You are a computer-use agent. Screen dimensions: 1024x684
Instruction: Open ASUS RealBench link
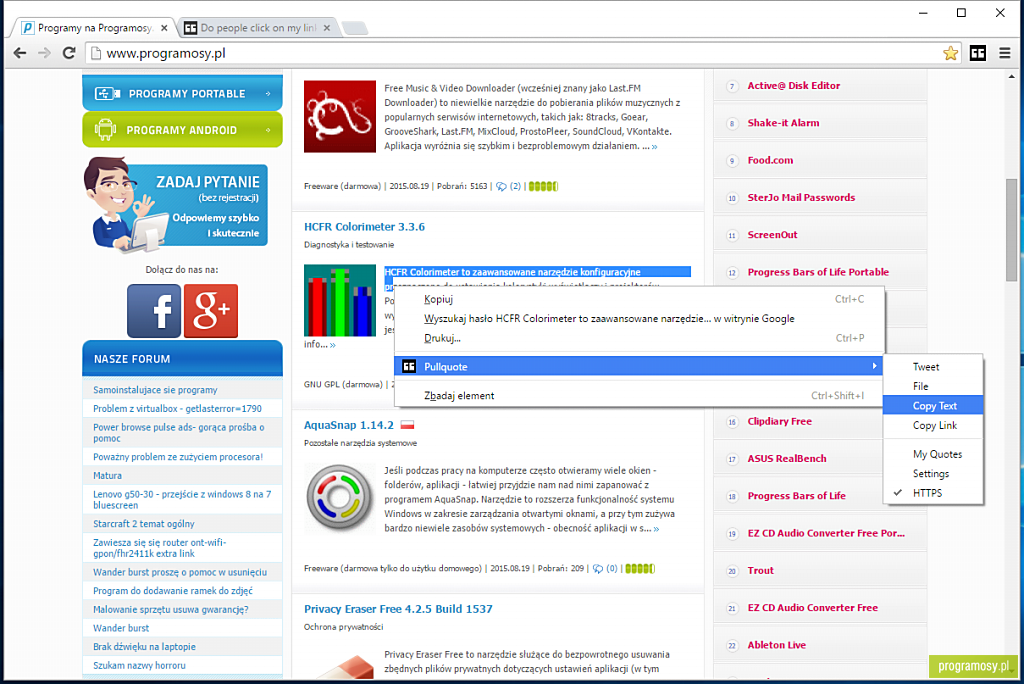[787, 459]
